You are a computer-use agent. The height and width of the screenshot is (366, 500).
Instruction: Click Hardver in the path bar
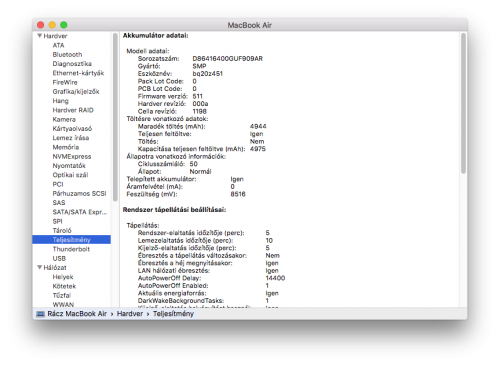pos(130,314)
